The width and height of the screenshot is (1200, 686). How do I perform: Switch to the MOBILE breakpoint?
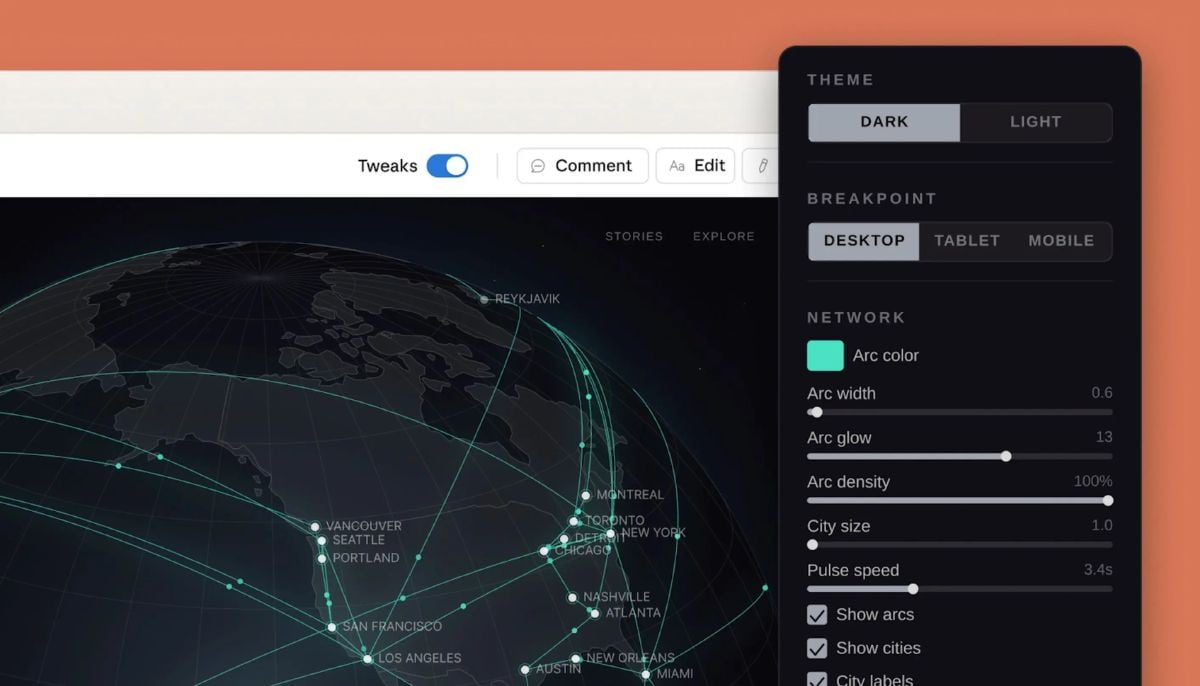click(1061, 241)
